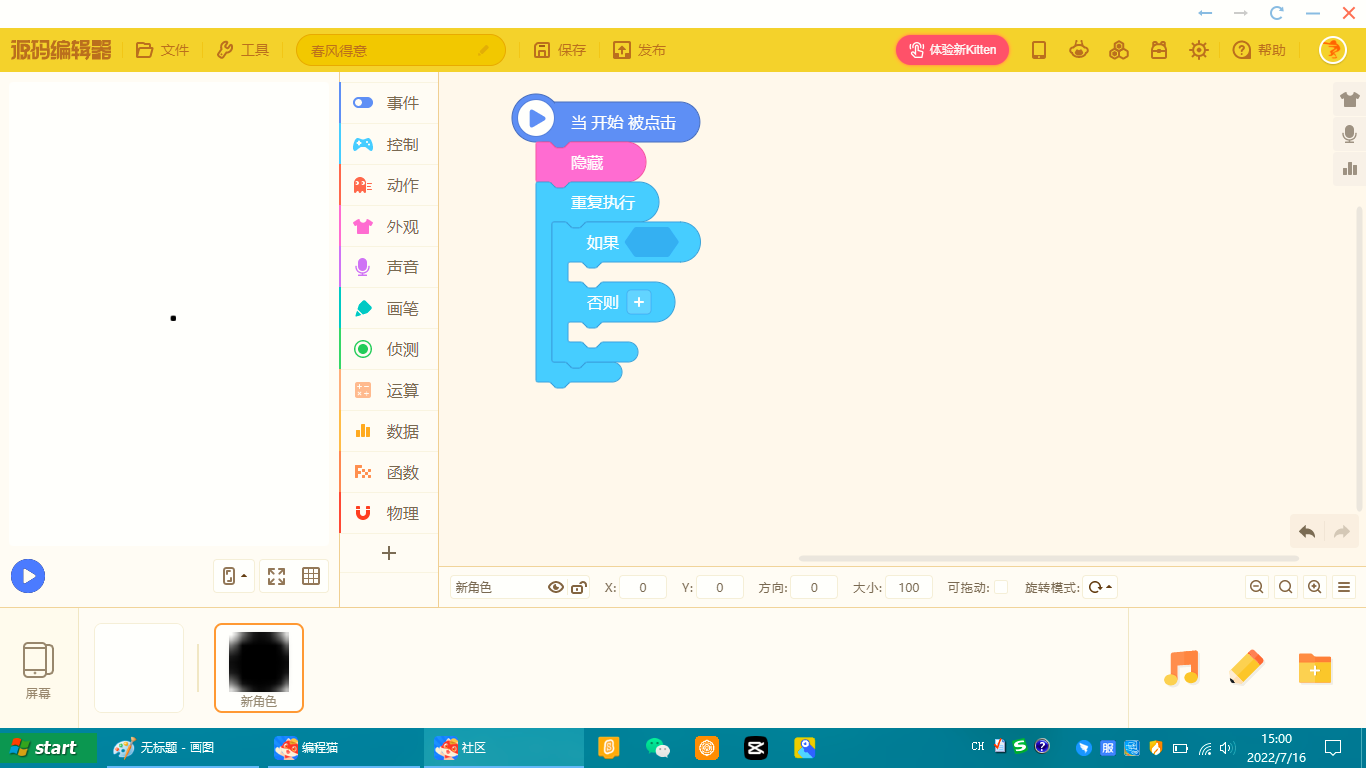This screenshot has height=768, width=1366.
Task: Select the 画笔 block category
Action: click(x=389, y=308)
